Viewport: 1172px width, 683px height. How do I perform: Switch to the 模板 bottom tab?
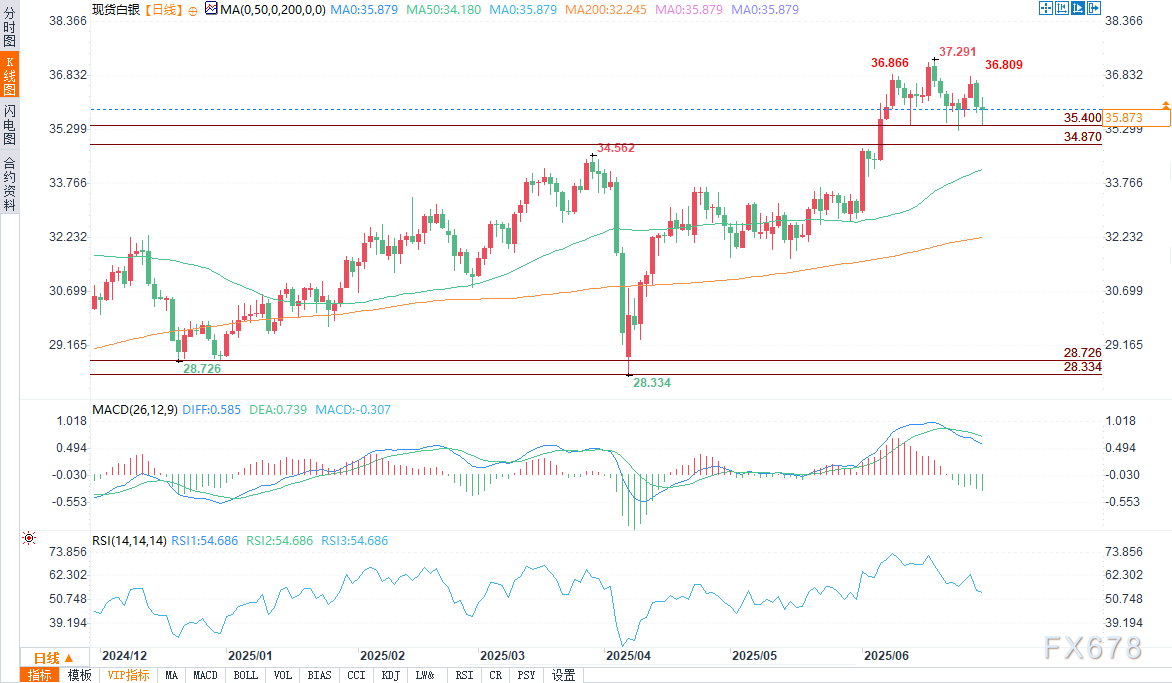click(79, 675)
